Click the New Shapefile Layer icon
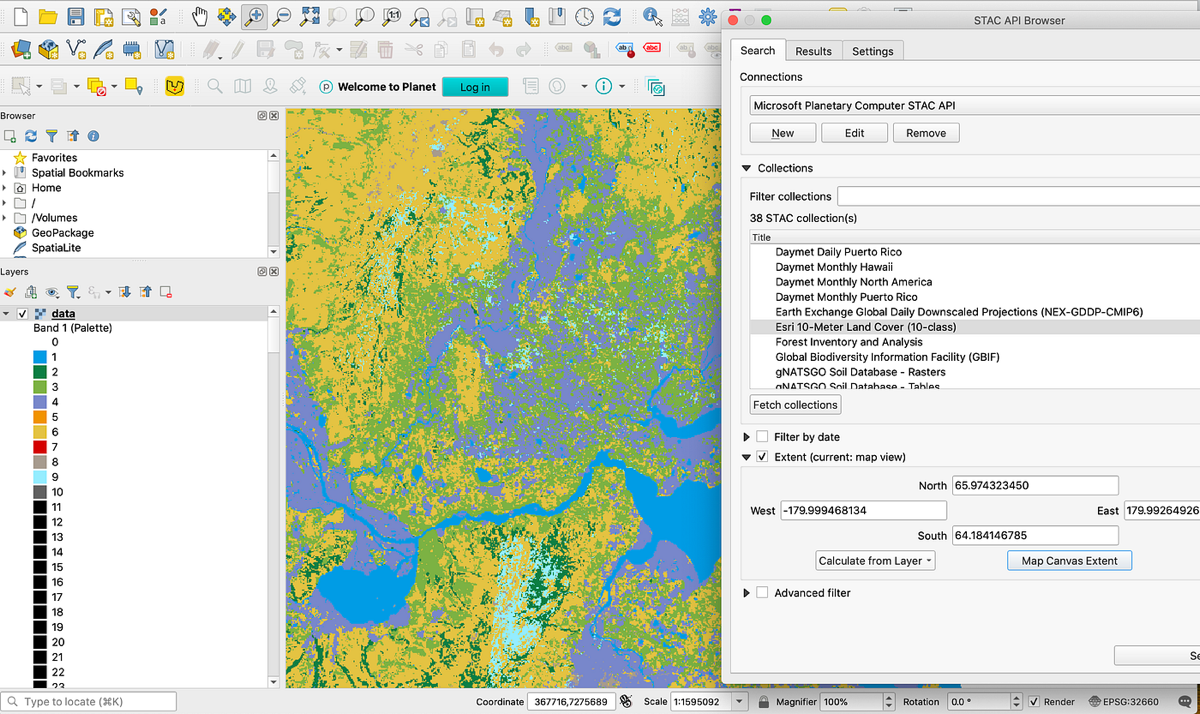The width and height of the screenshot is (1200, 714). click(x=76, y=49)
